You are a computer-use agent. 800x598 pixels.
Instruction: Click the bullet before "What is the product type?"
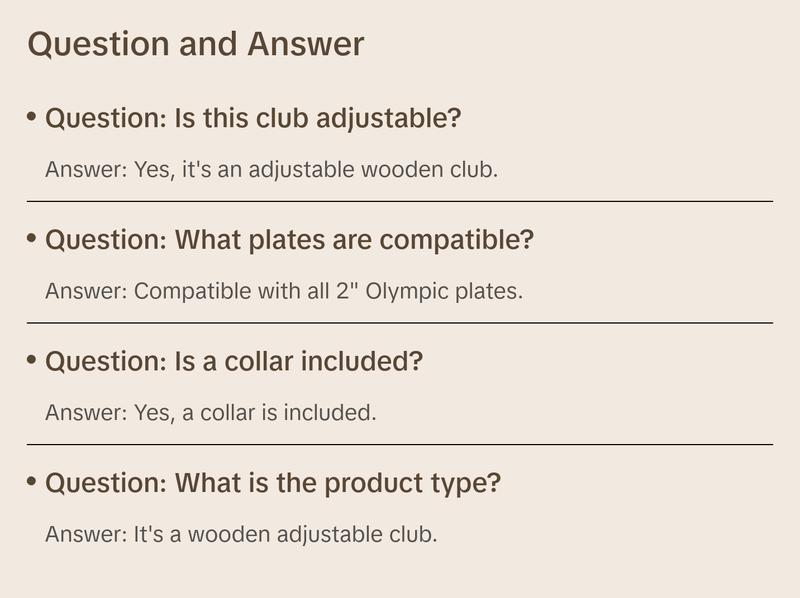[32, 482]
